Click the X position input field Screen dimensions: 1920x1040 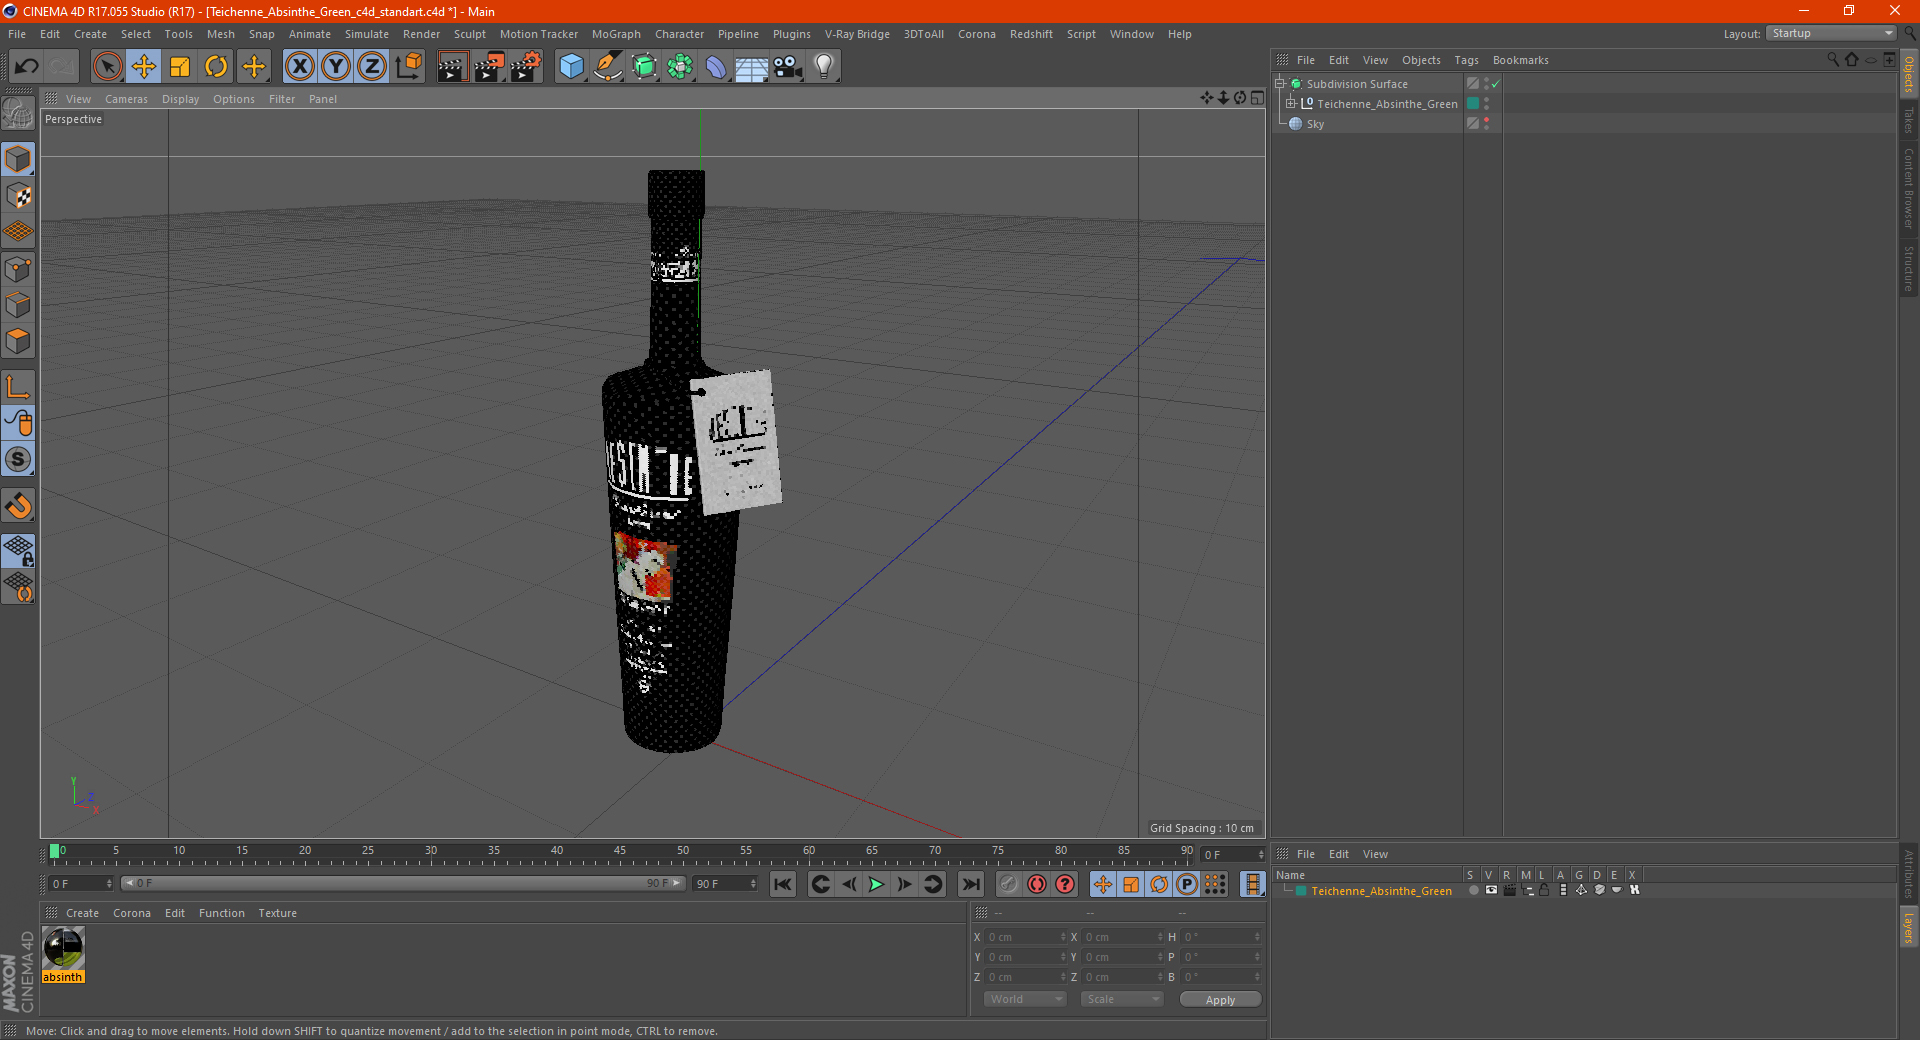[x=1026, y=937]
